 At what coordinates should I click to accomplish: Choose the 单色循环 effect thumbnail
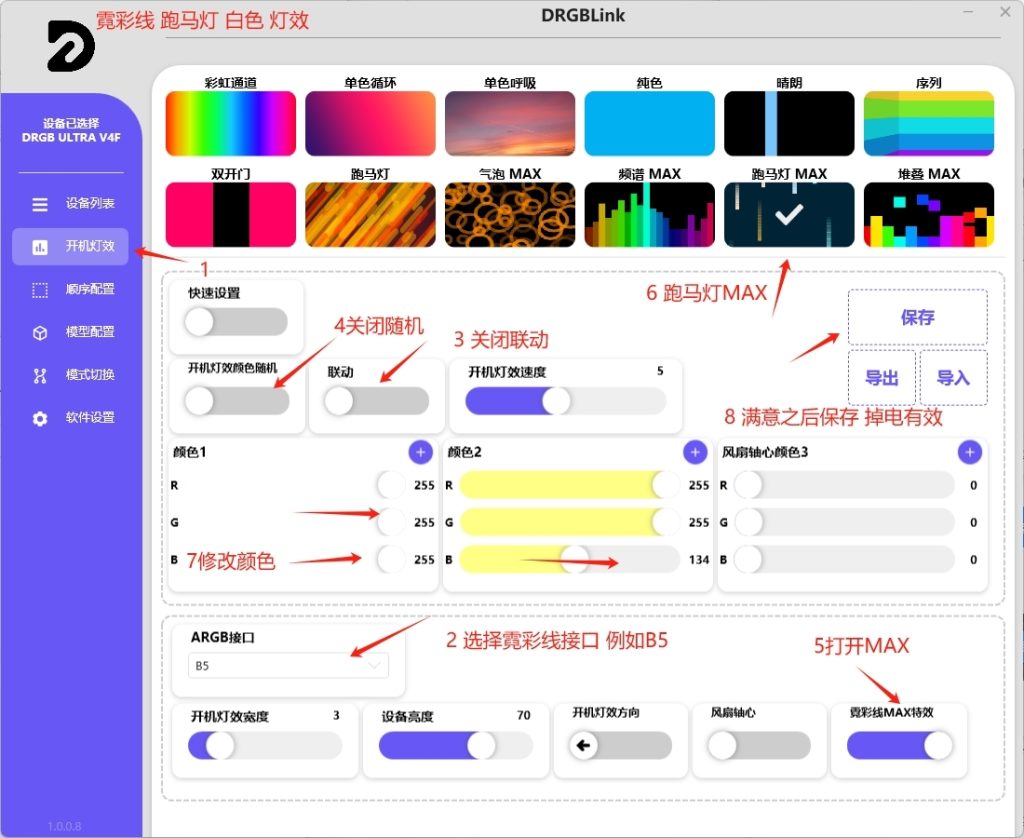pos(370,123)
